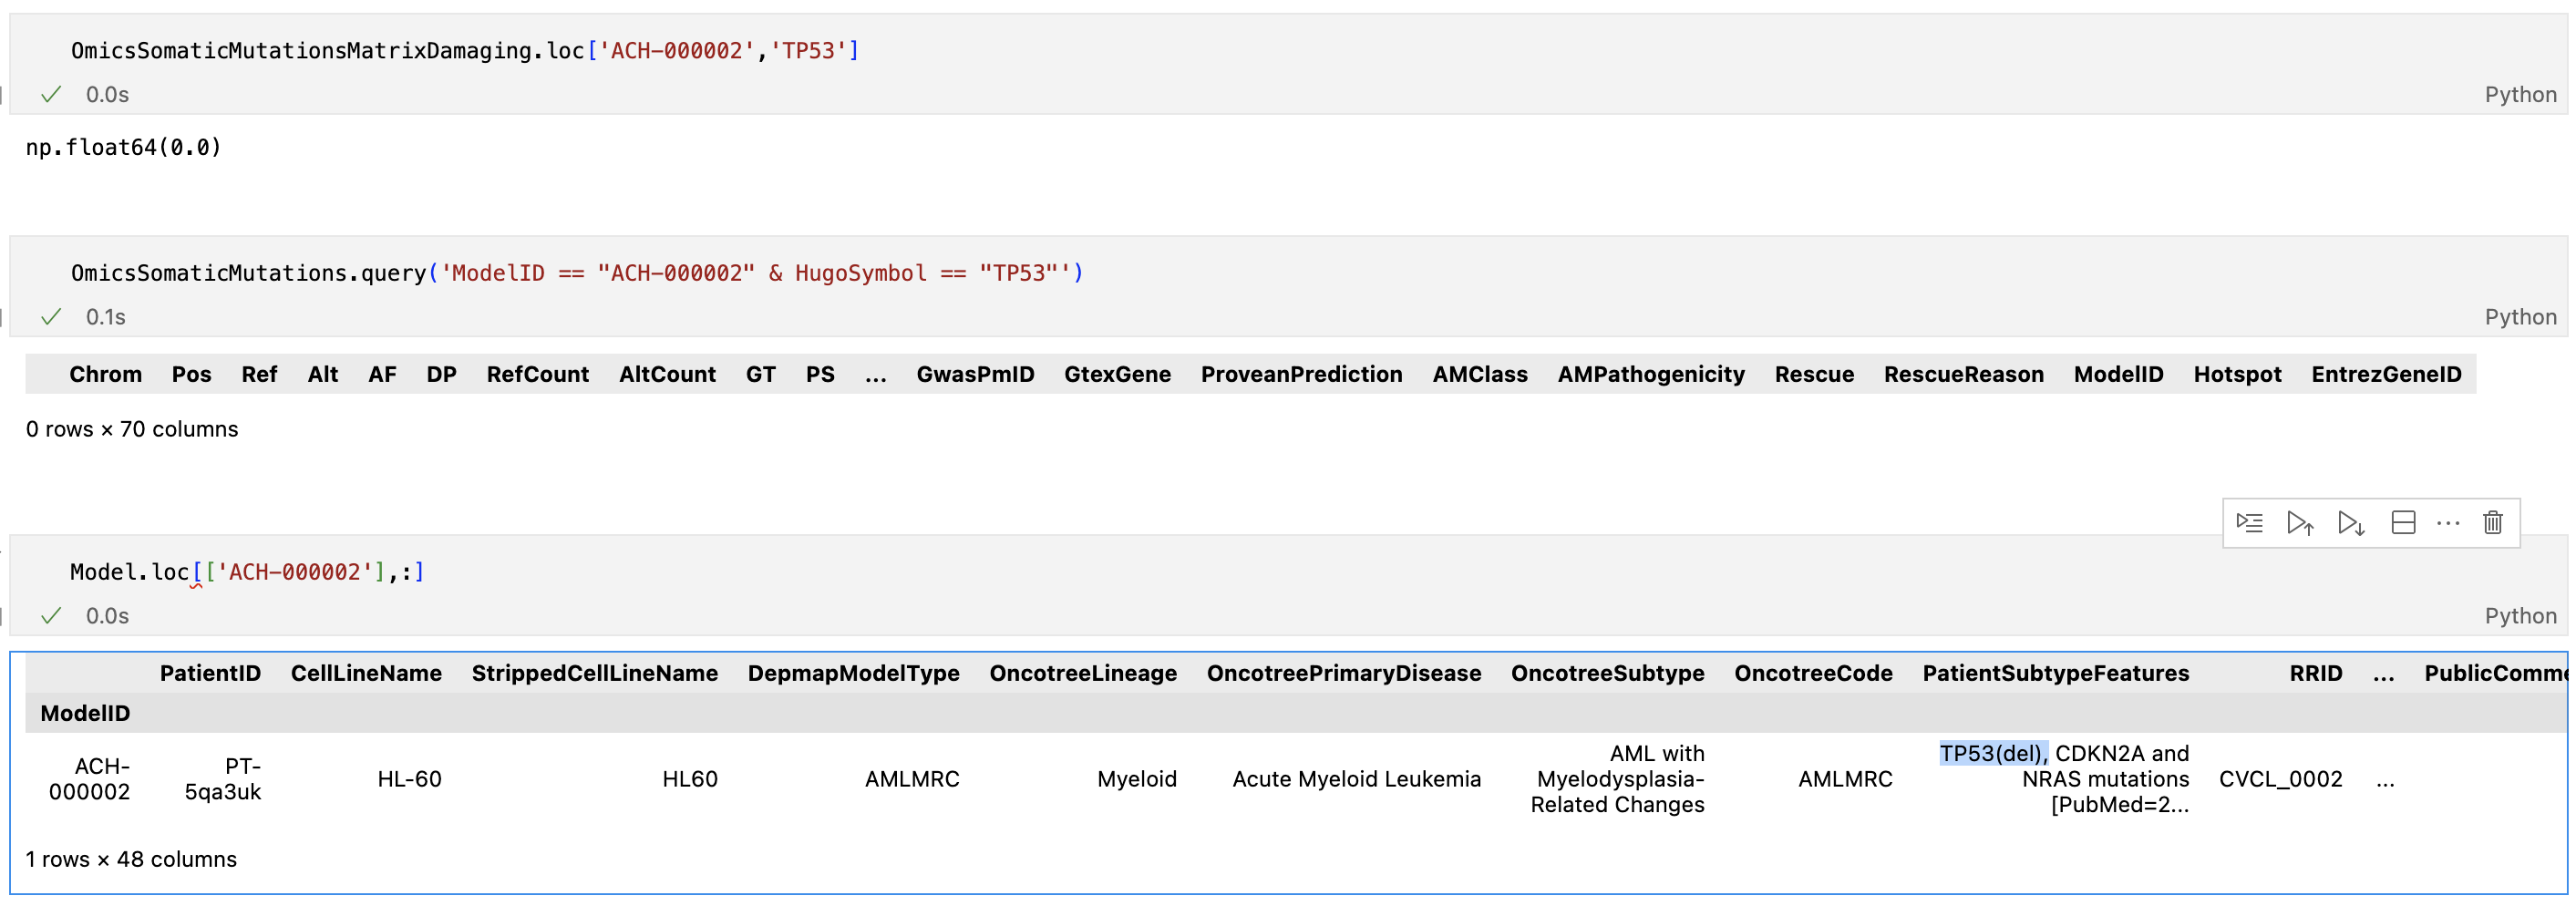Open Python language picker for the query cell
2576x906 pixels.
point(2520,317)
